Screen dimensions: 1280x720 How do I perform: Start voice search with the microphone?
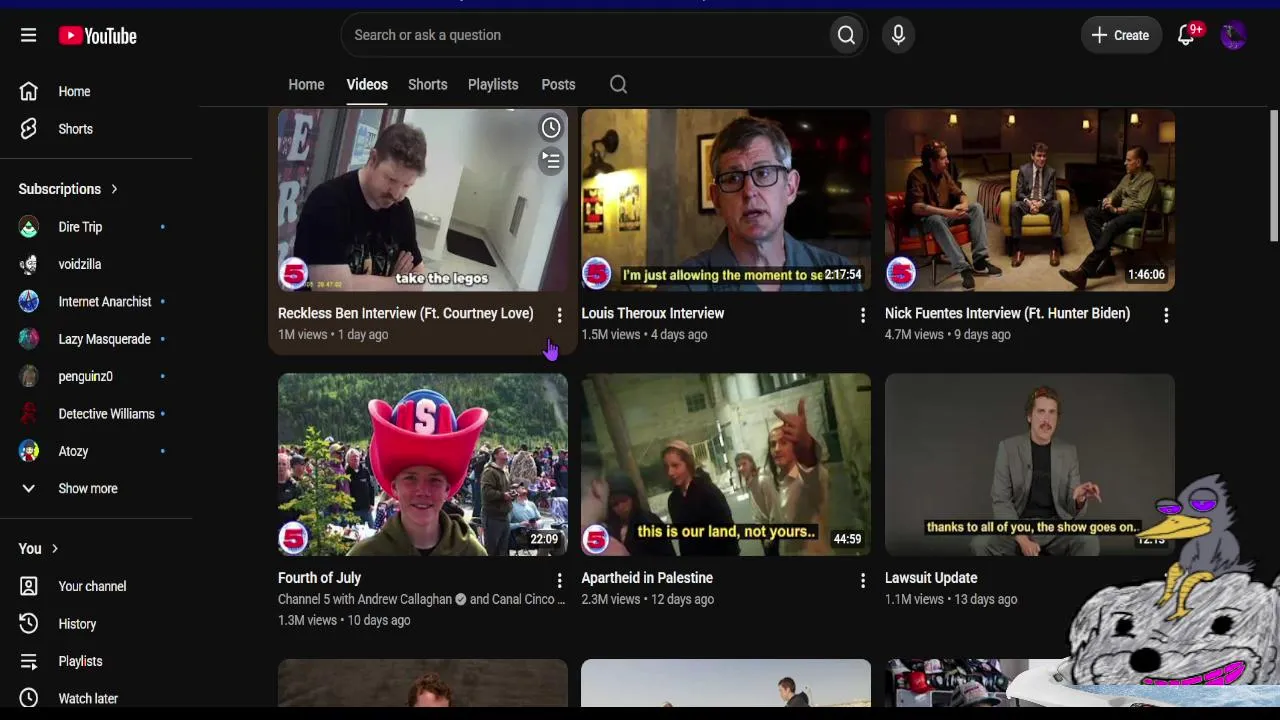pyautogui.click(x=898, y=35)
